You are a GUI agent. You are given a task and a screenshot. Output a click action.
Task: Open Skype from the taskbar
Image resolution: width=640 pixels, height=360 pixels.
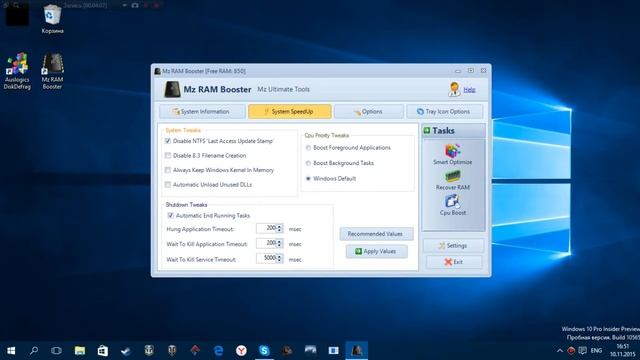click(264, 351)
